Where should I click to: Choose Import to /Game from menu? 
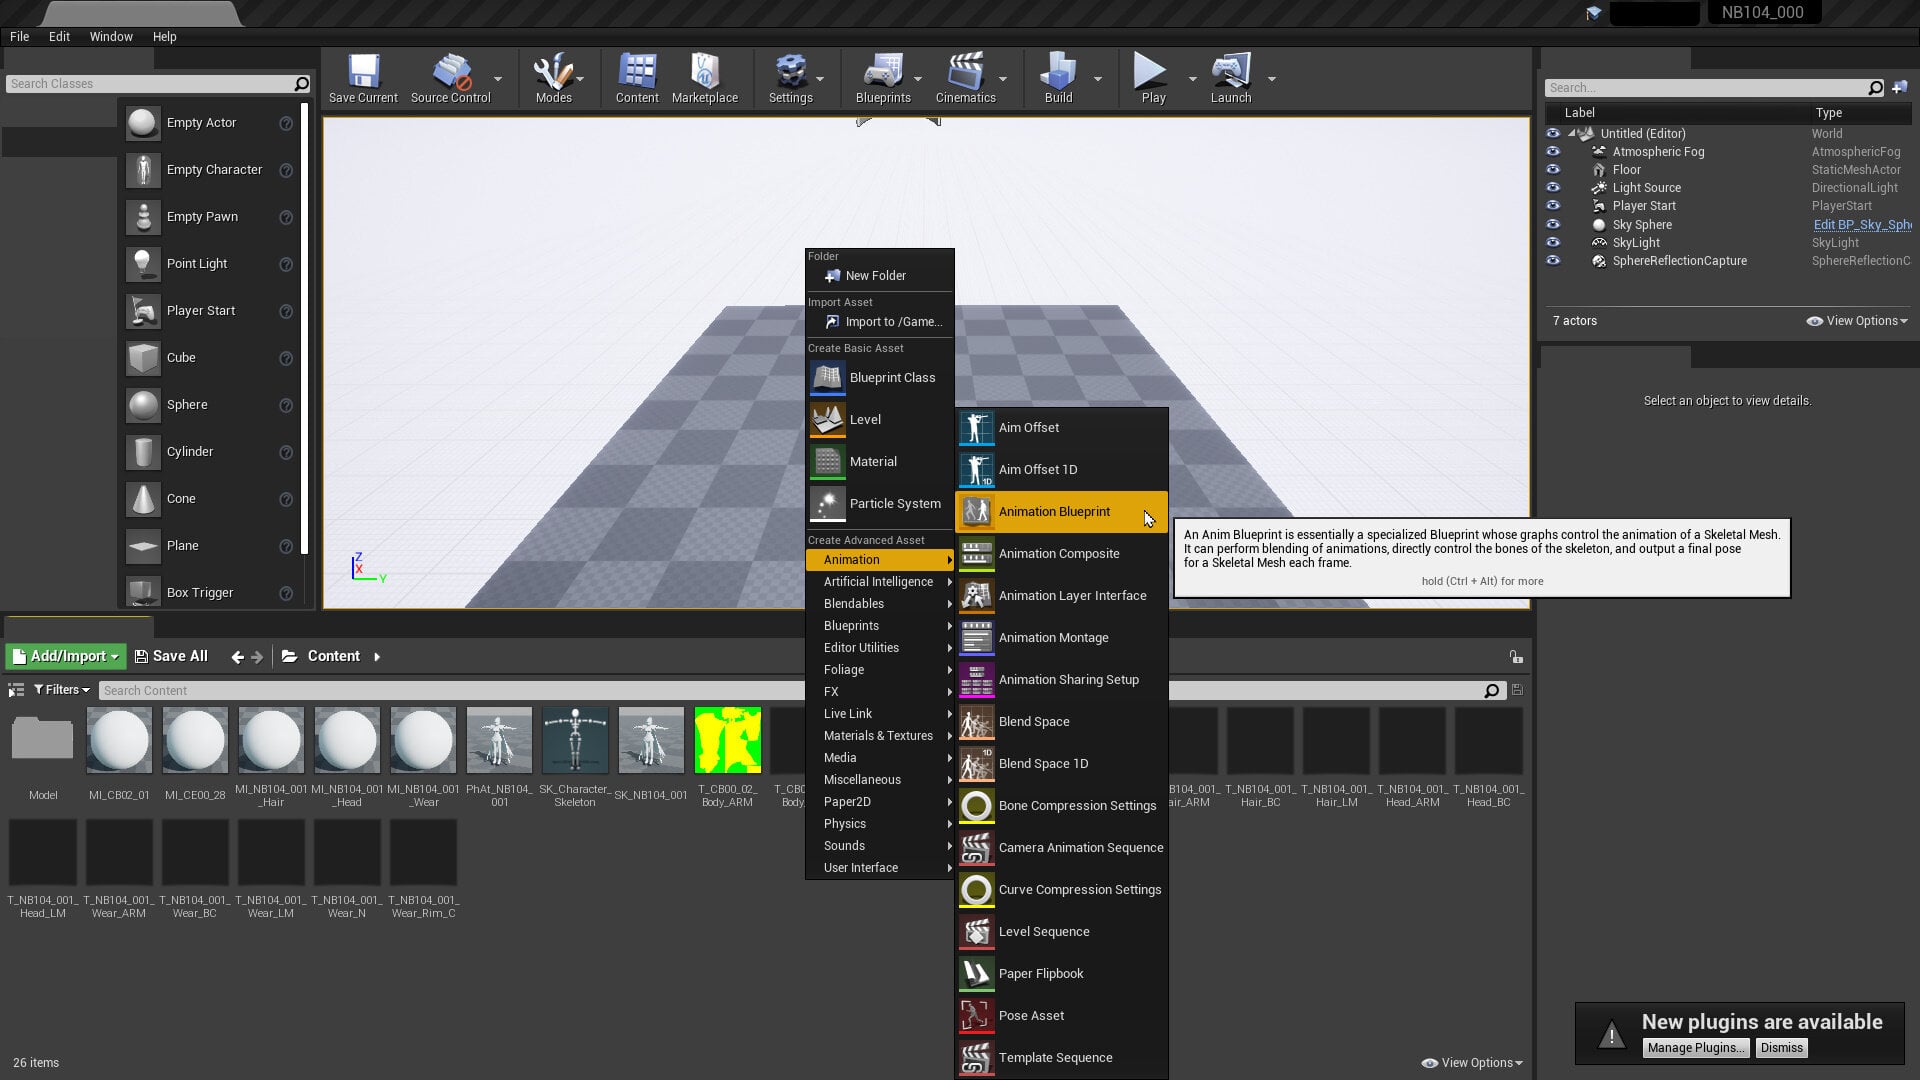pyautogui.click(x=880, y=321)
